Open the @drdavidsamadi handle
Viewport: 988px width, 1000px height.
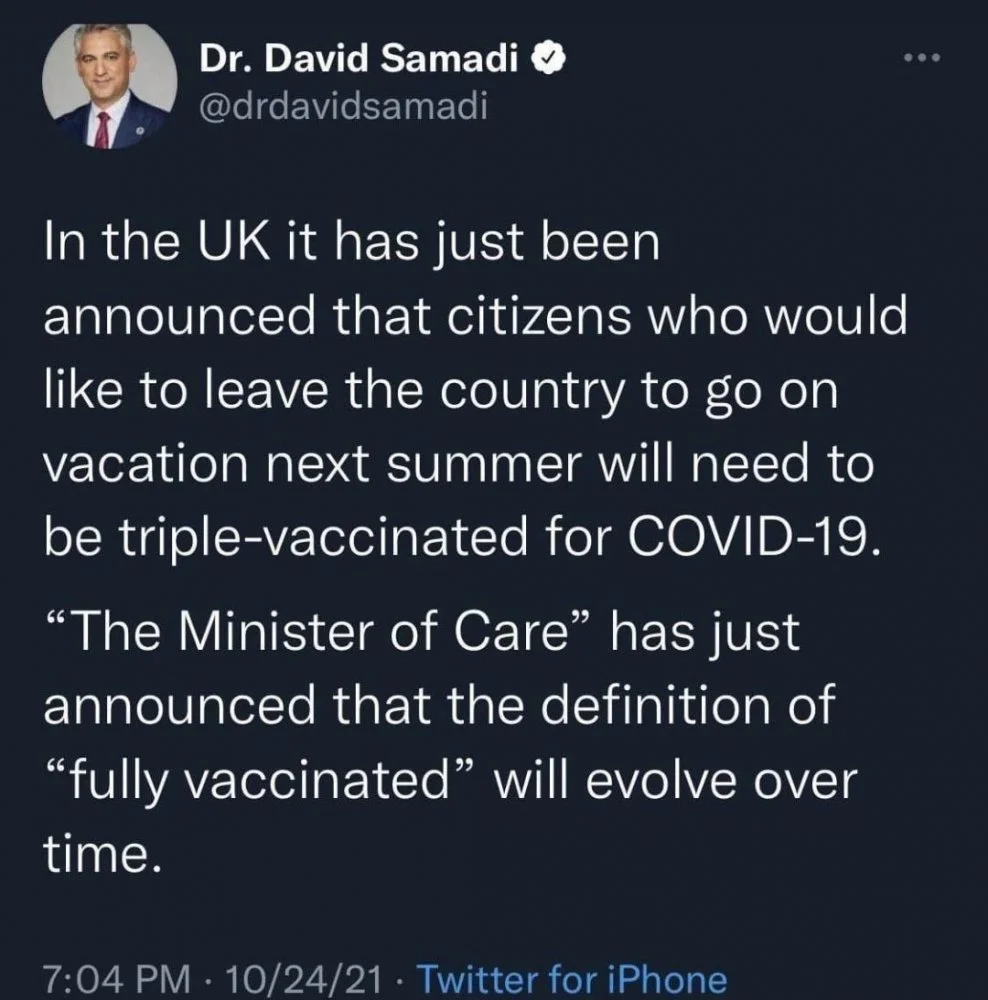click(x=344, y=105)
